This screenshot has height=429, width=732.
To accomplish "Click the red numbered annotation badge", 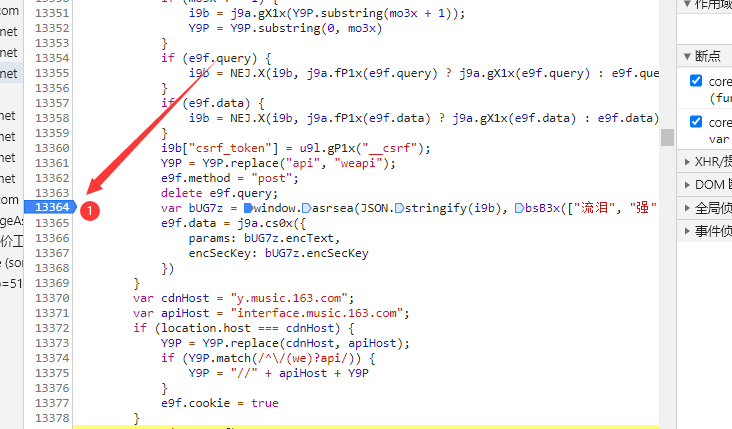I will [89, 211].
